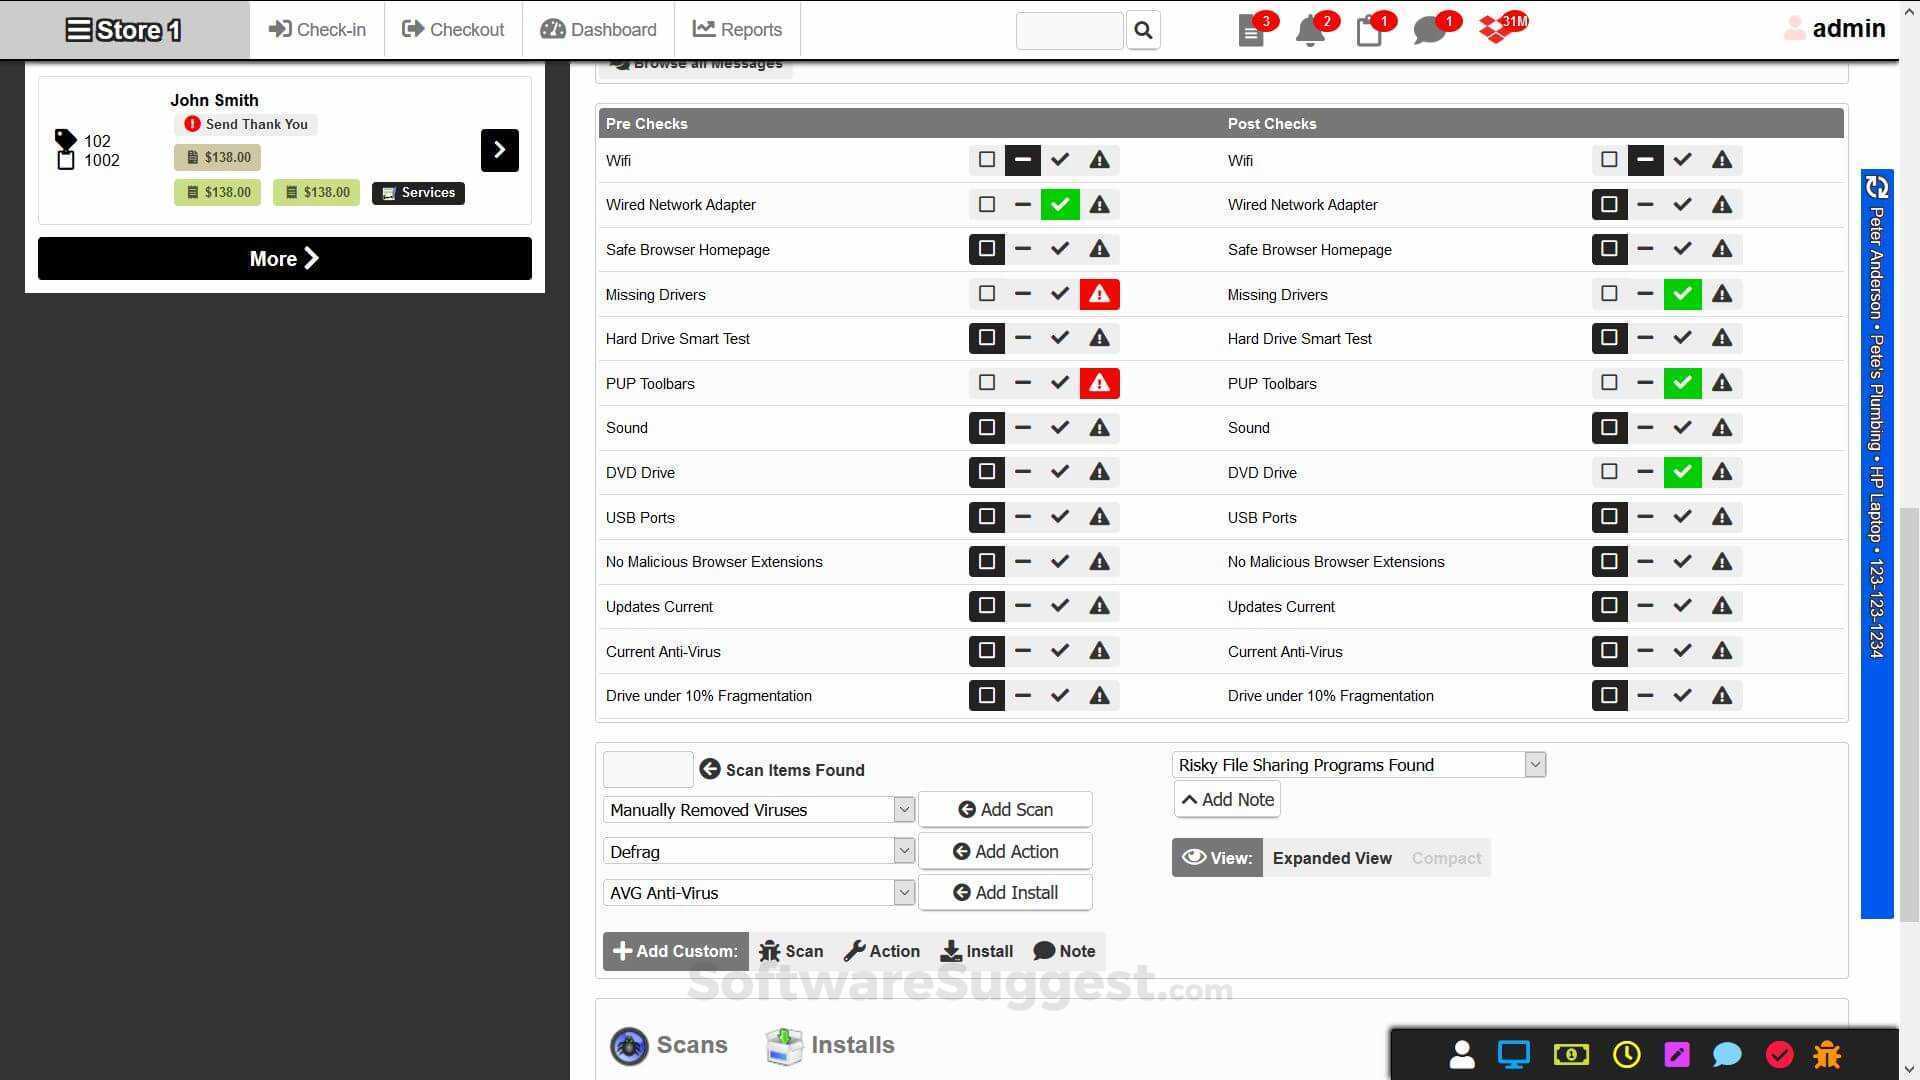Screen dimensions: 1920x1080
Task: Open the Reports menu item
Action: (x=737, y=29)
